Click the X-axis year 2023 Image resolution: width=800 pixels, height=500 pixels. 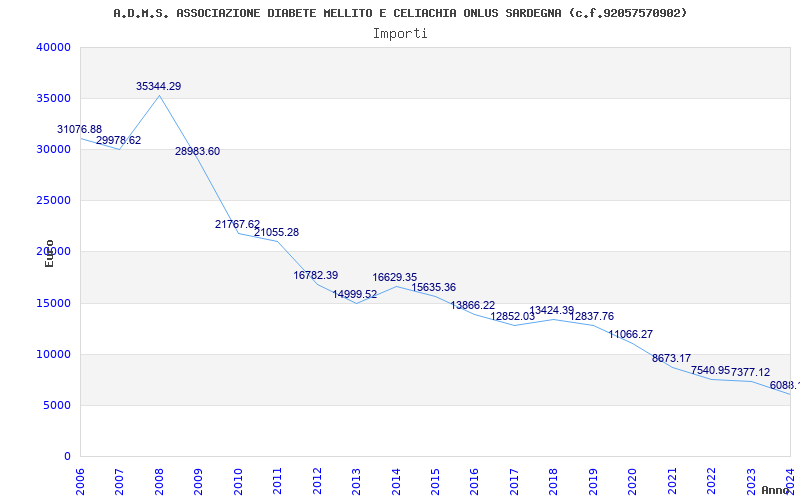point(751,481)
